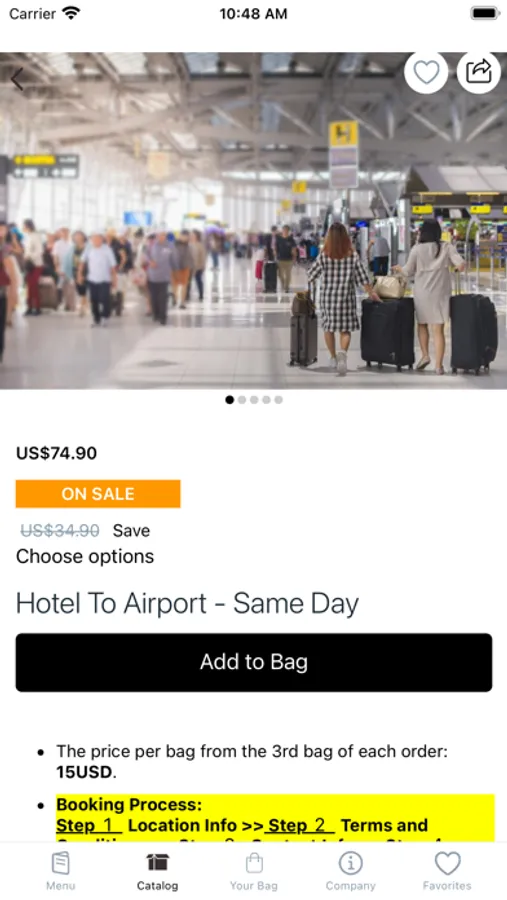Open Your Bag shopping bag icon
The image size is (507, 900).
254,863
